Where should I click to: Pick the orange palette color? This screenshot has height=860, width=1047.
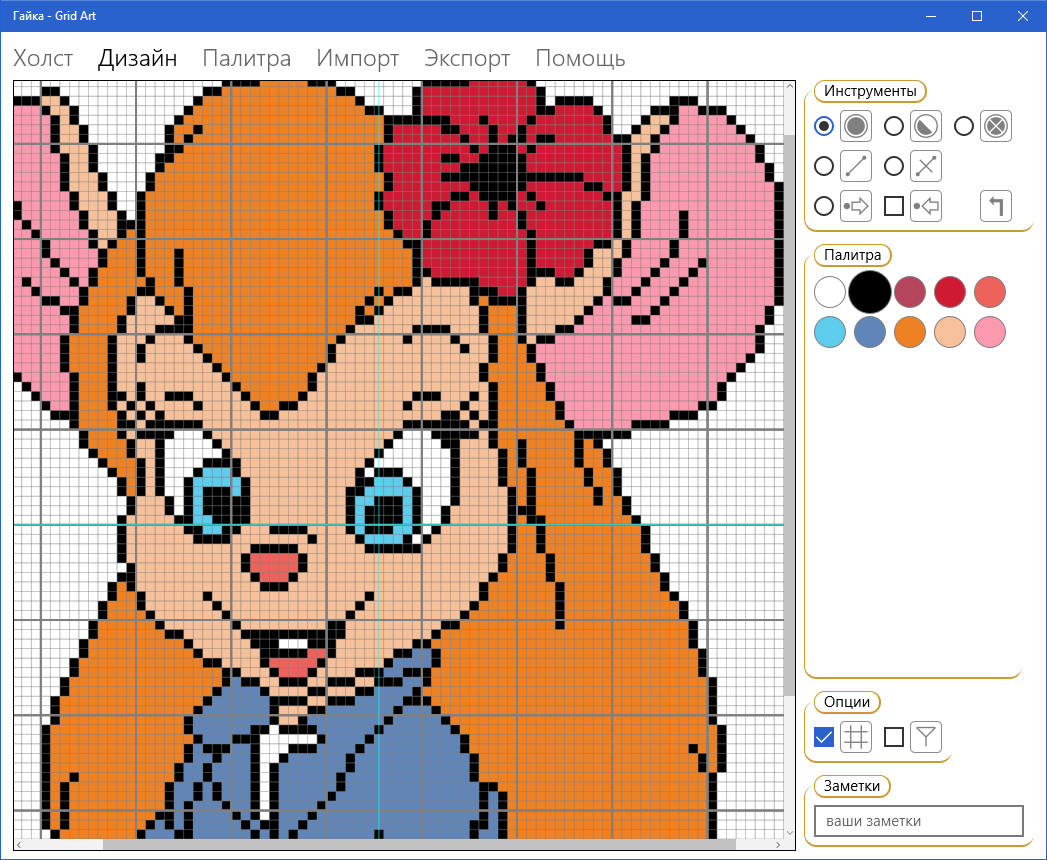tap(910, 333)
